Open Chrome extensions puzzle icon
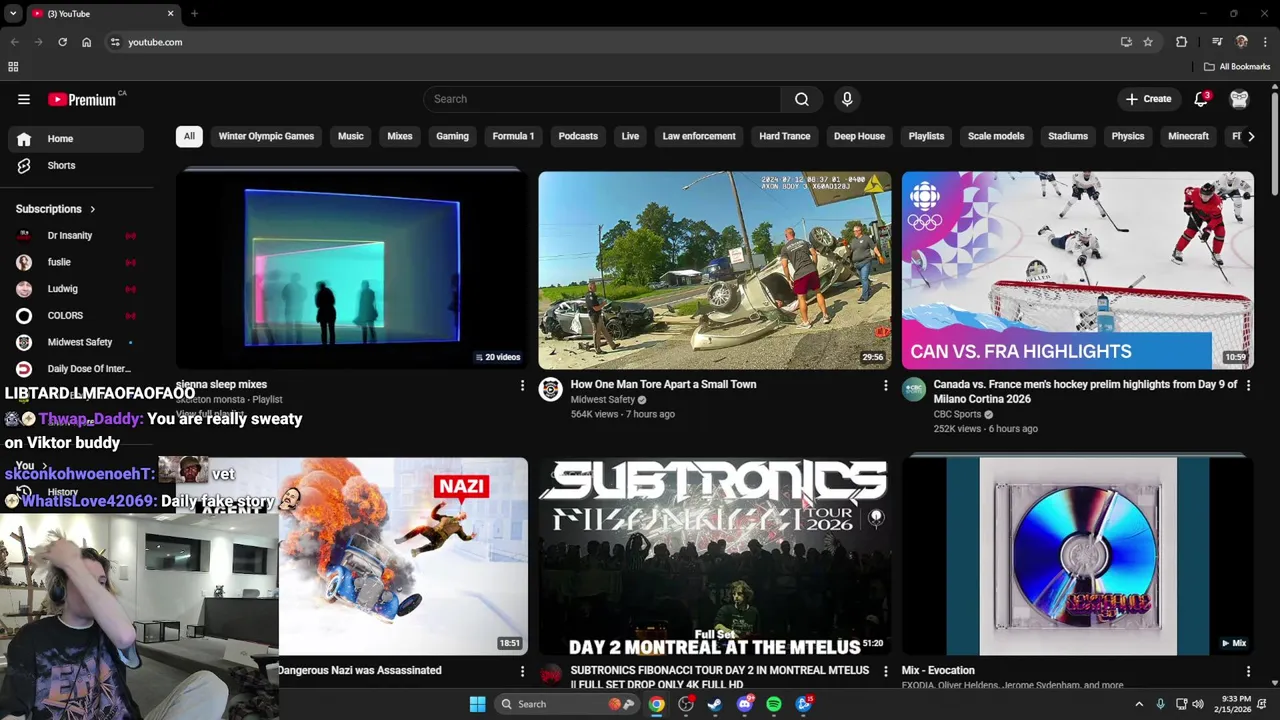This screenshot has width=1280, height=720. point(1181,42)
